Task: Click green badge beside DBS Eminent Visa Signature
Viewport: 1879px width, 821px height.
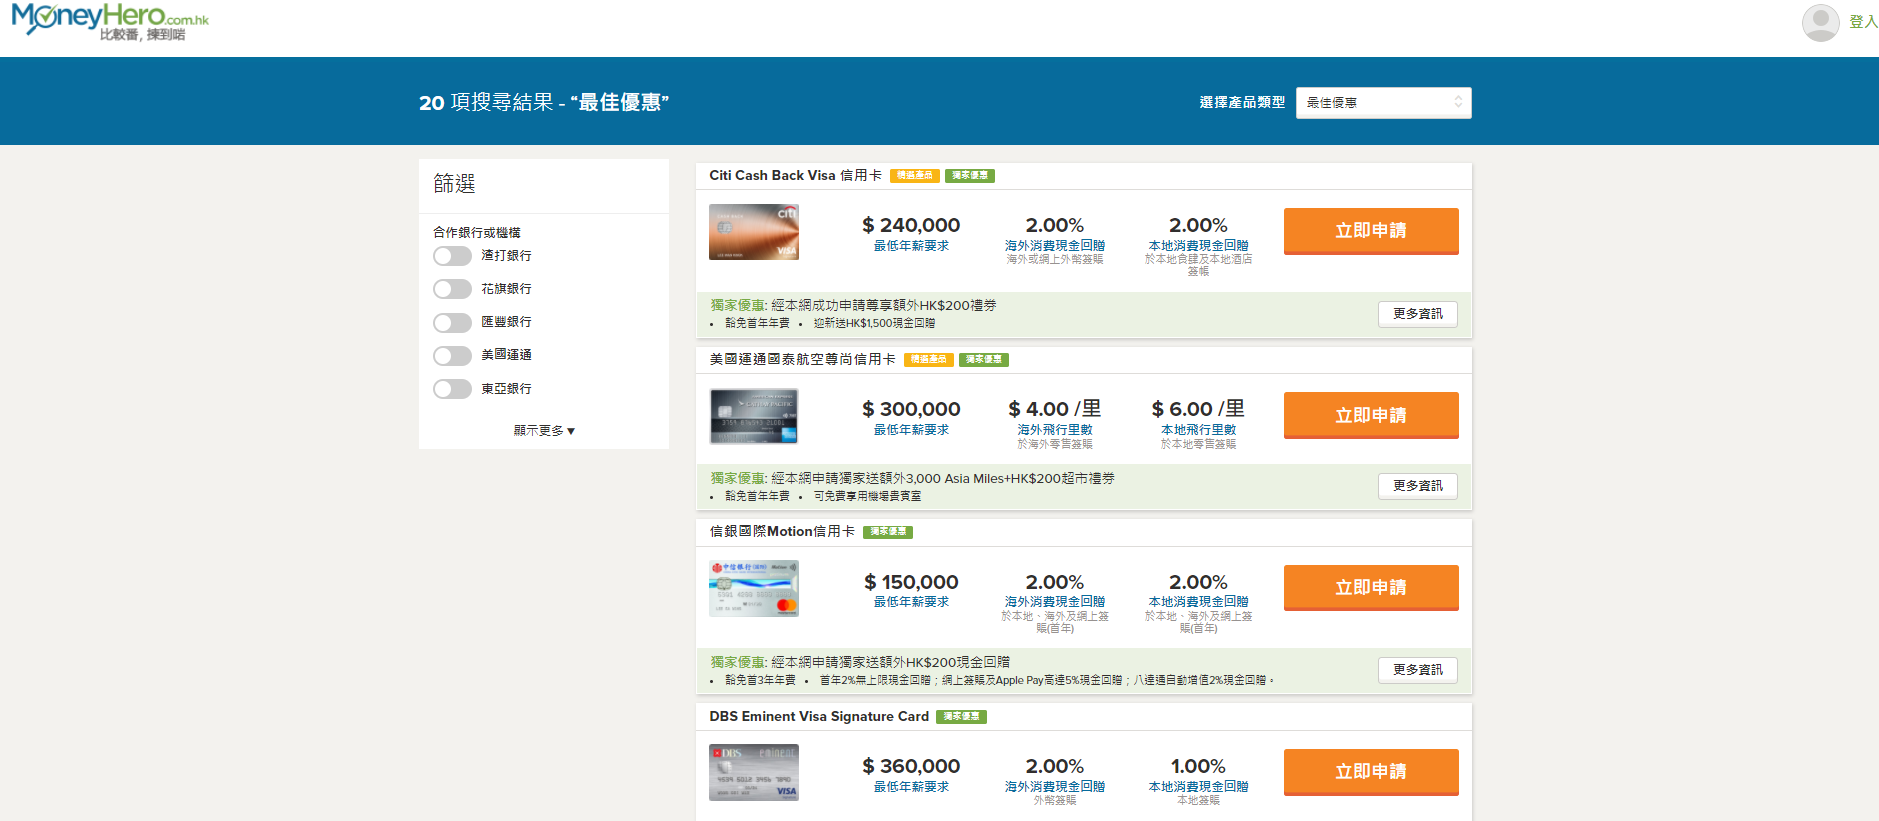Action: pos(961,717)
